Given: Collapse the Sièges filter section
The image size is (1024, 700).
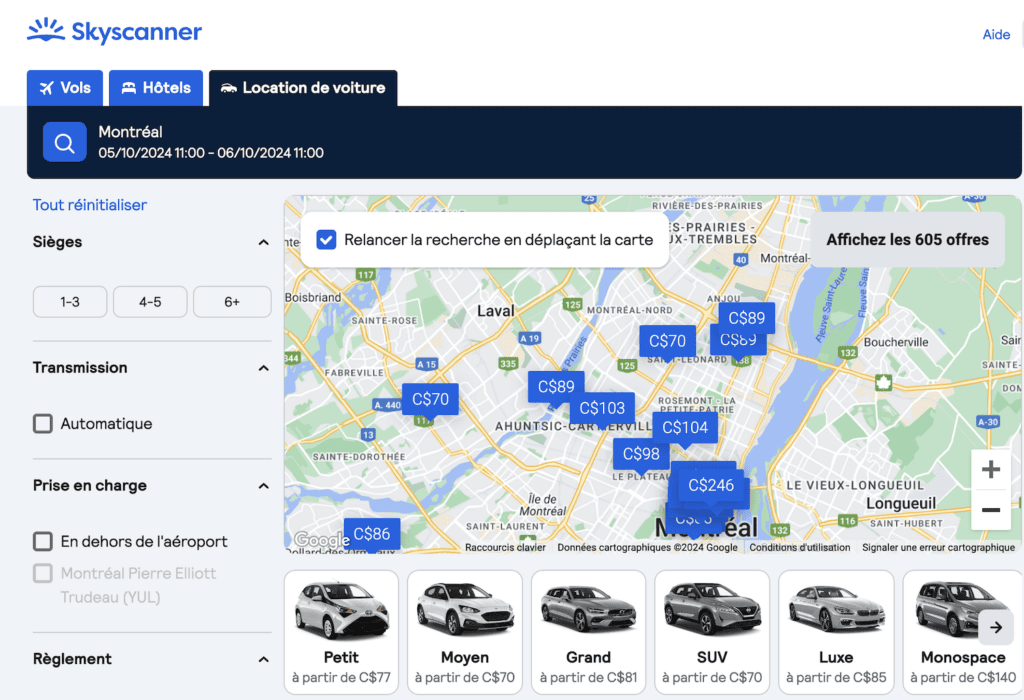Looking at the screenshot, I should (263, 242).
